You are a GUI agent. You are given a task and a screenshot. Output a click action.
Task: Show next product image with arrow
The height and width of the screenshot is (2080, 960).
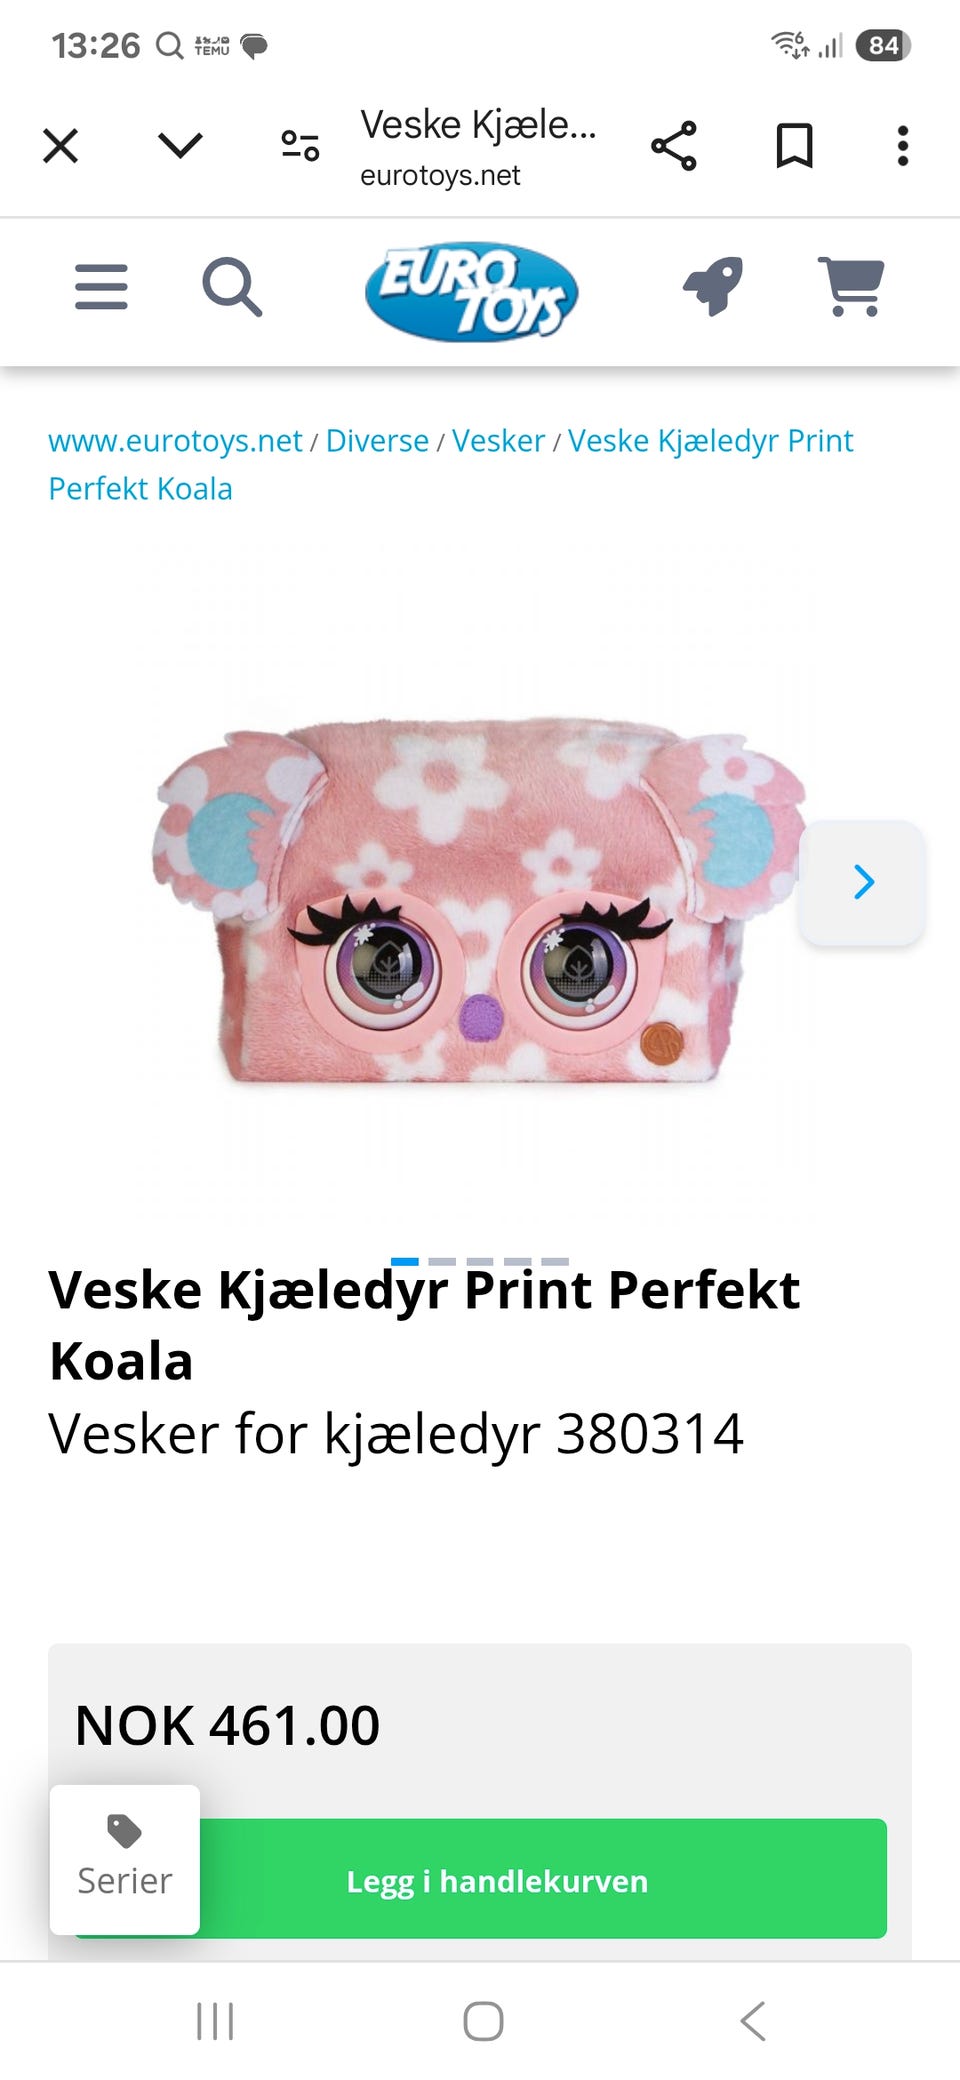[862, 882]
